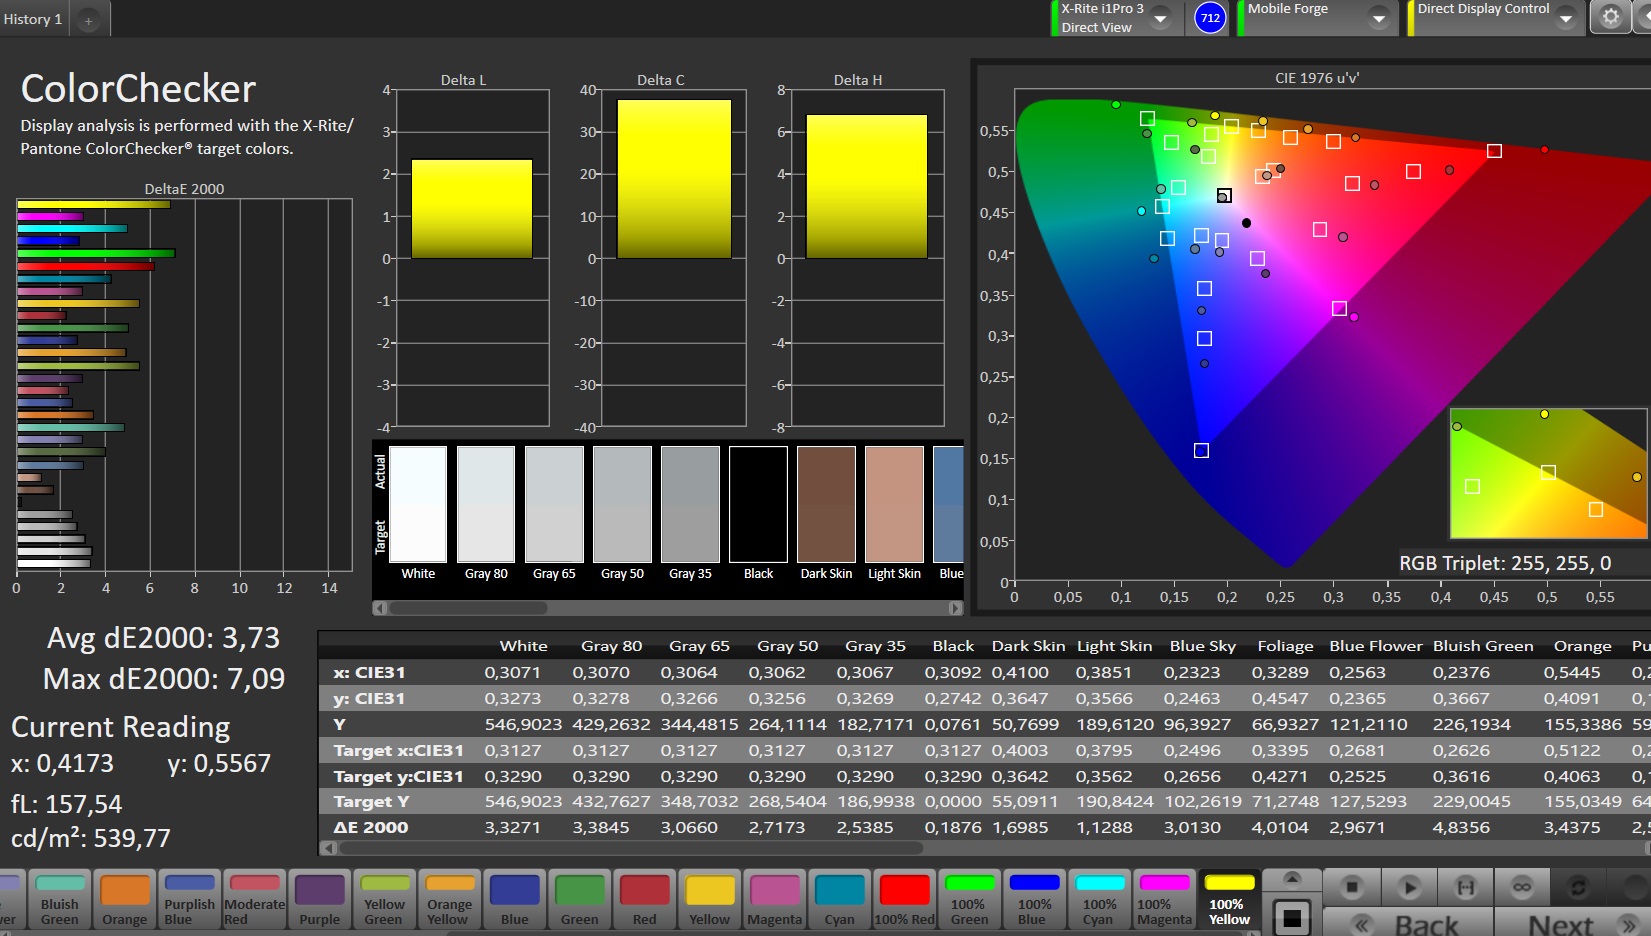Click the ΔE 2000 row header
This screenshot has height=936, width=1651.
point(370,827)
